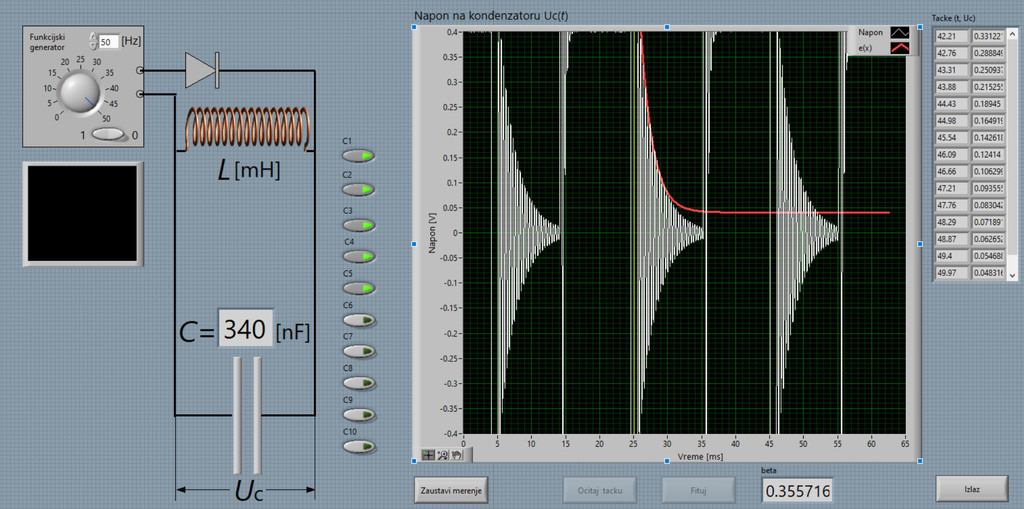This screenshot has width=1024, height=509.
Task: Click the function generator frequency knob
Action: (x=81, y=93)
